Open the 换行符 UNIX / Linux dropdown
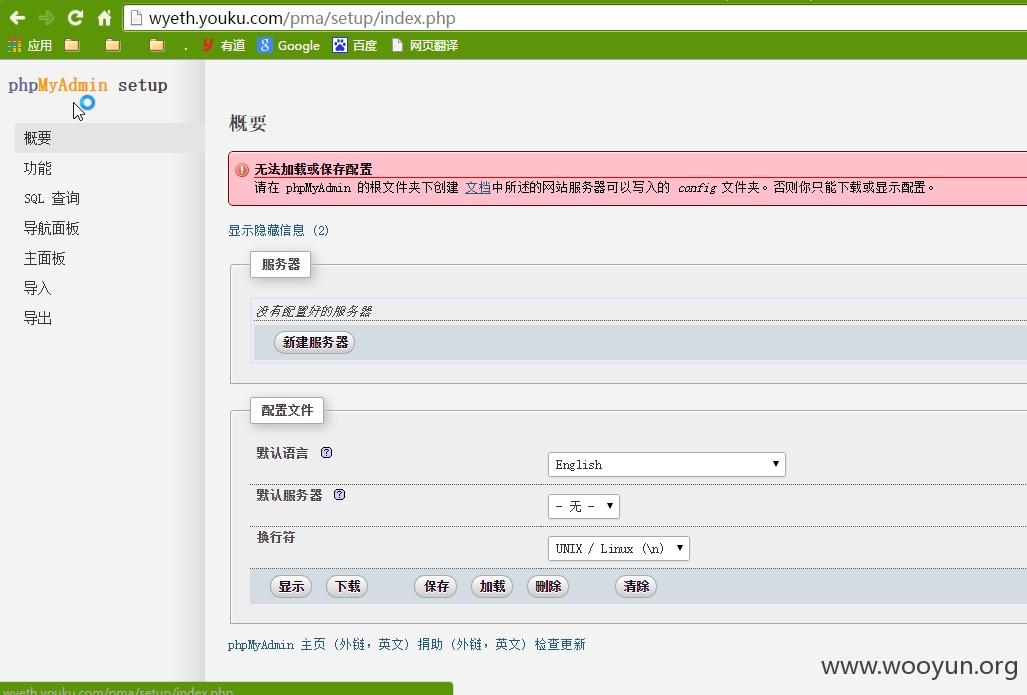This screenshot has height=695, width=1027. (x=618, y=548)
